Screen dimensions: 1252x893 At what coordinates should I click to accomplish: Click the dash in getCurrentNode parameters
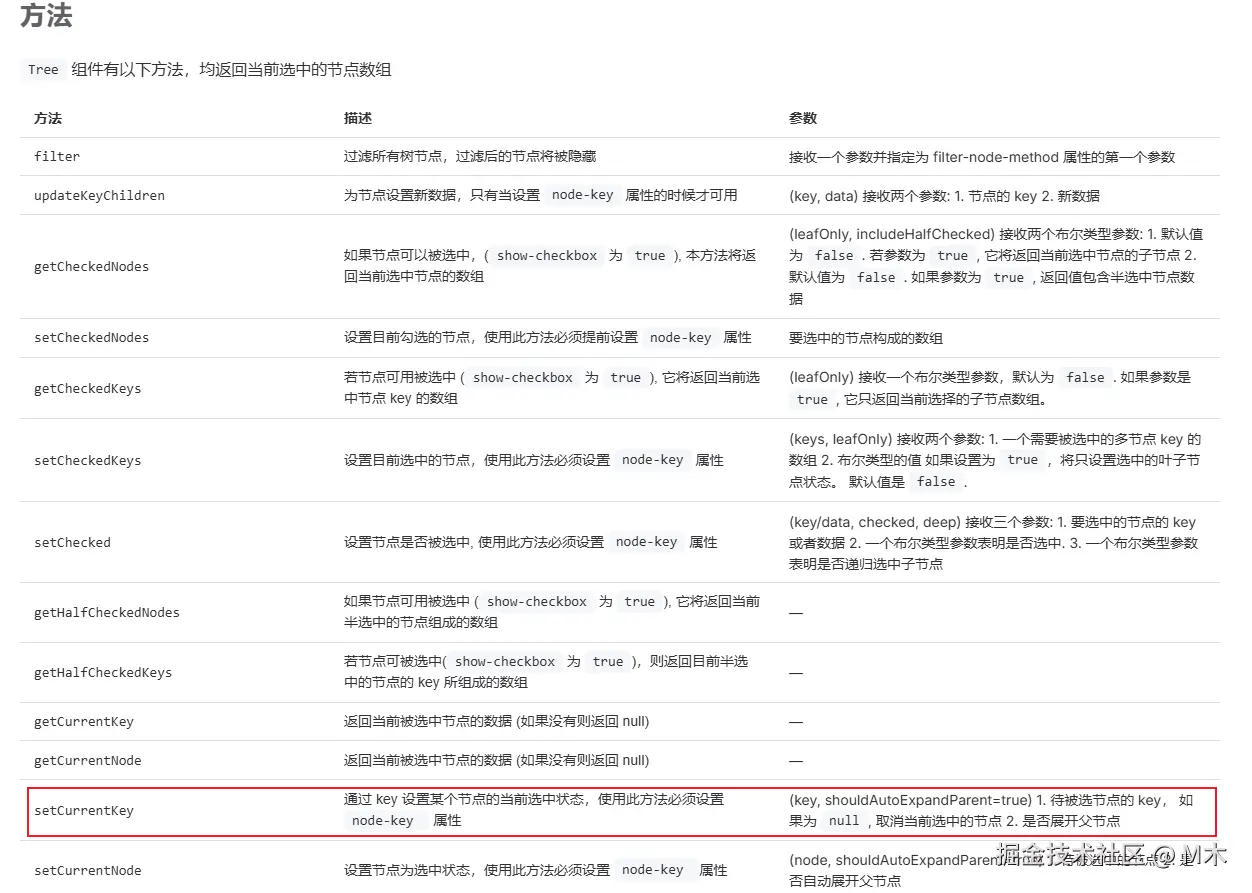(x=796, y=761)
